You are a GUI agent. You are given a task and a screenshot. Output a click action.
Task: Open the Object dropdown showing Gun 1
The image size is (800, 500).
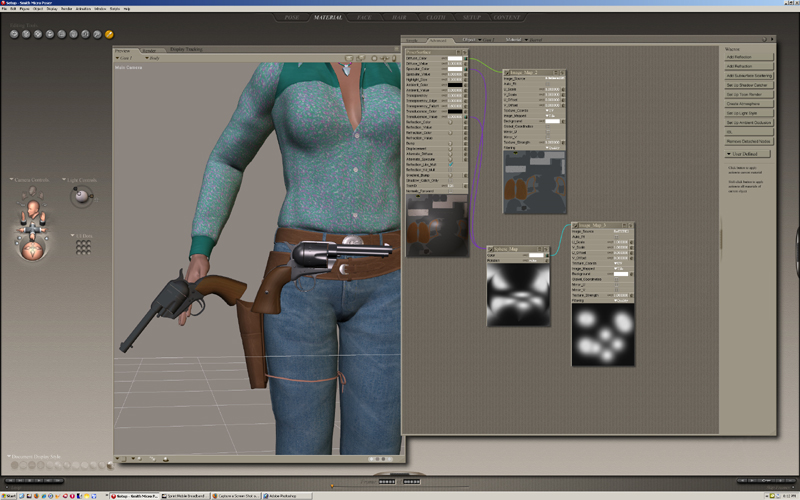click(486, 39)
